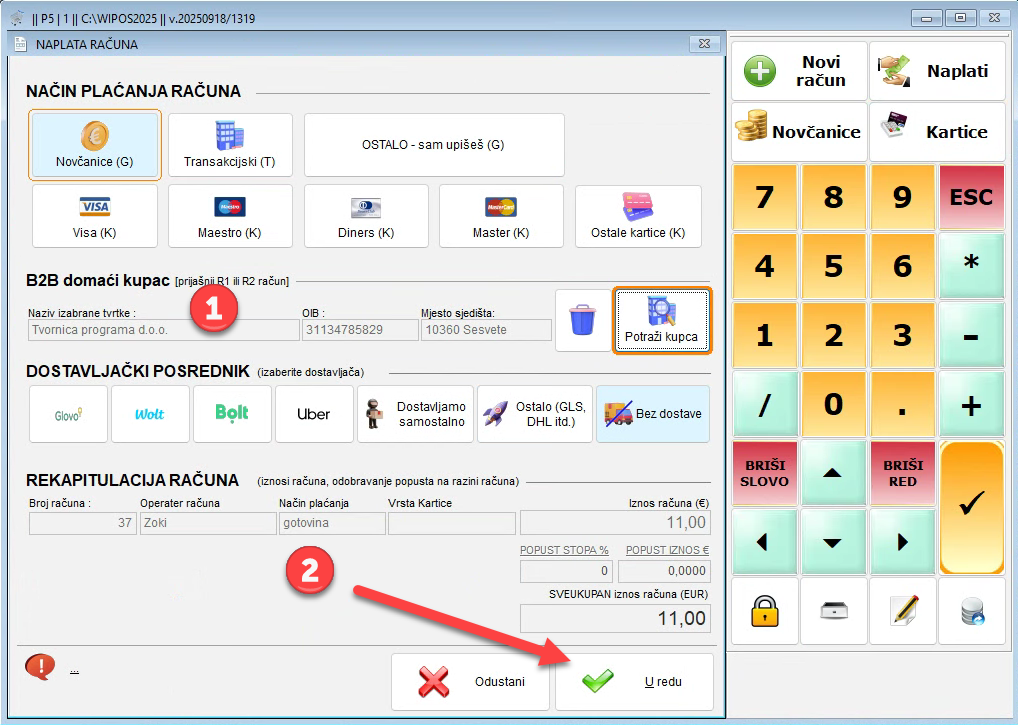
Task: Click the notepad with pencil icon
Action: (903, 611)
